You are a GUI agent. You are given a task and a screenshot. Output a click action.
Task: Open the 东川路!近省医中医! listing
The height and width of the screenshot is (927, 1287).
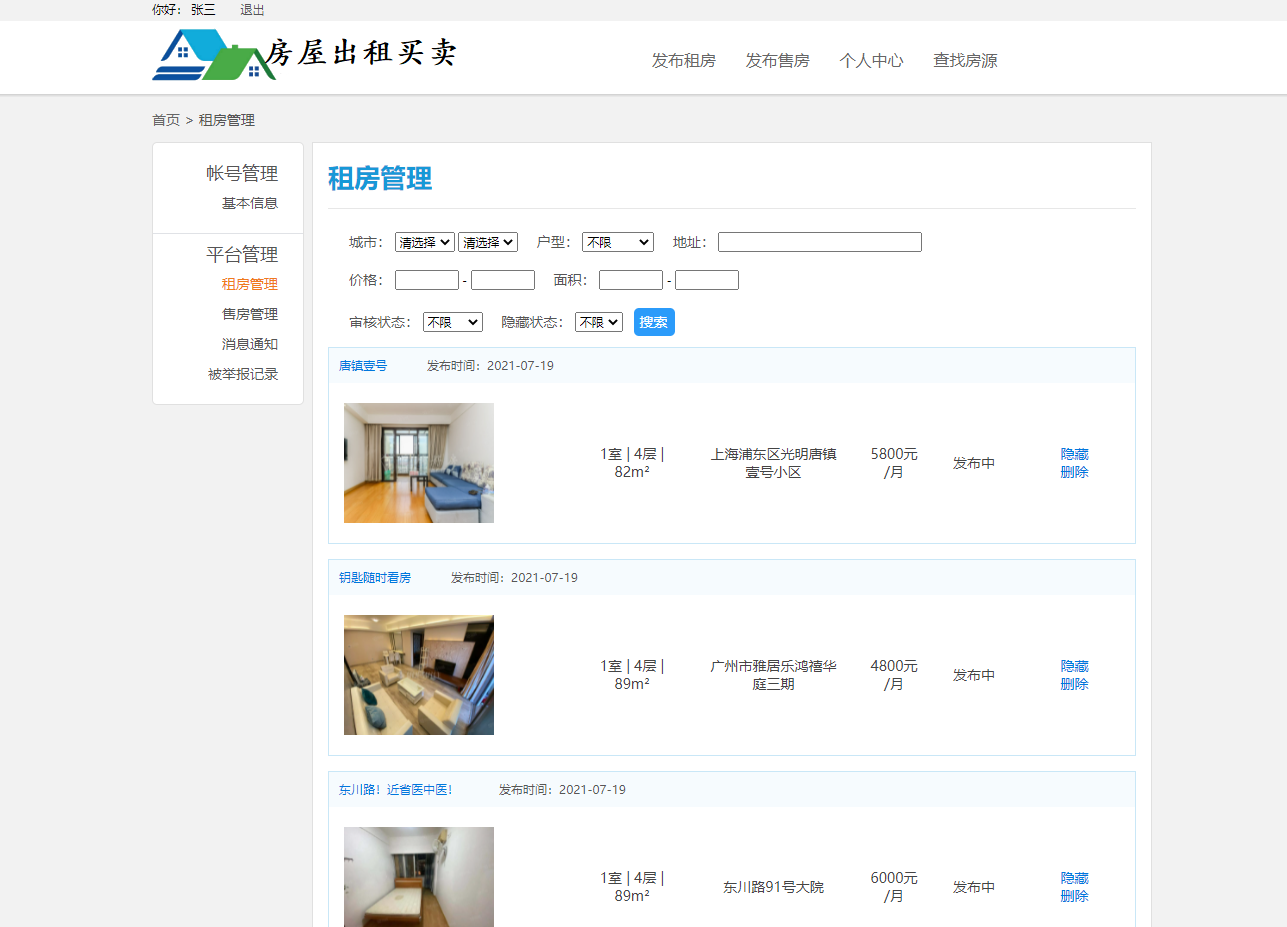tap(395, 789)
